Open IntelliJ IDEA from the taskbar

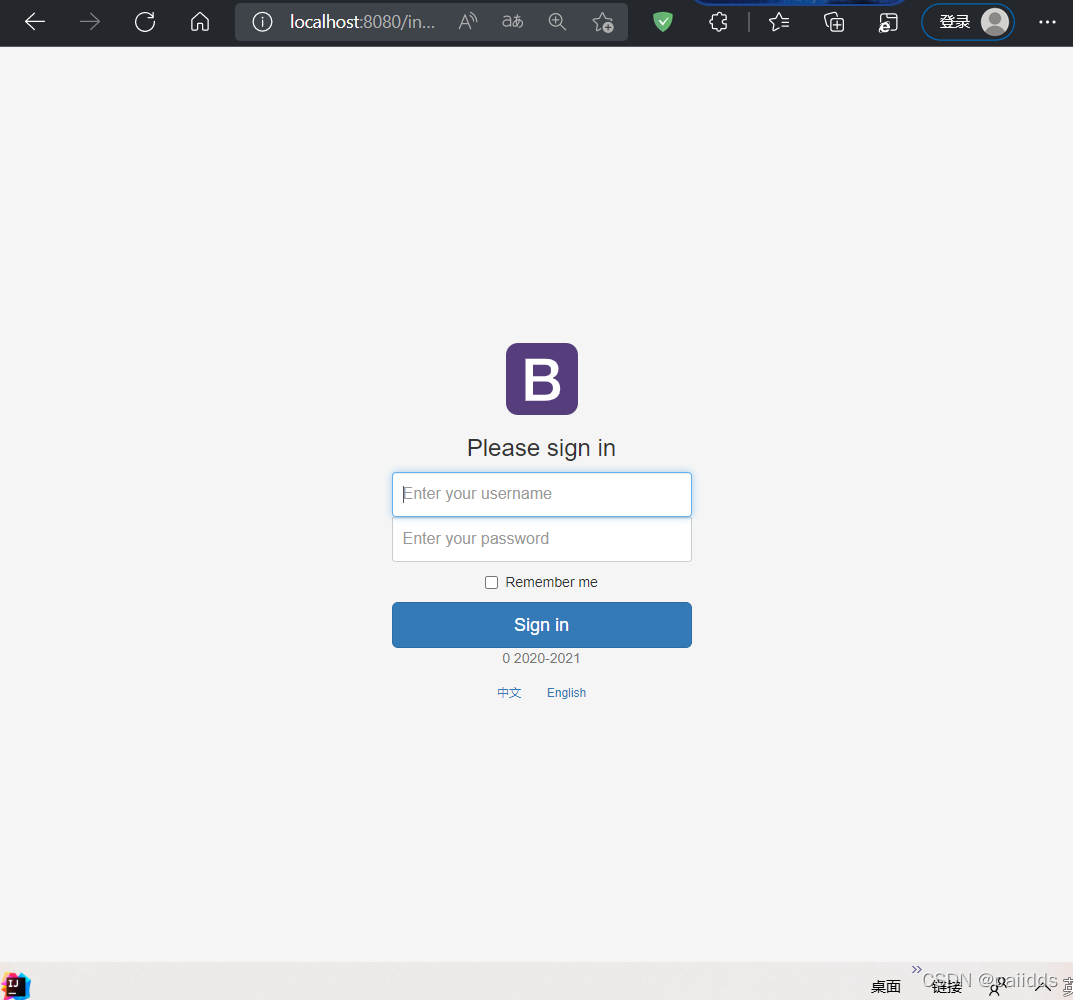[15, 986]
